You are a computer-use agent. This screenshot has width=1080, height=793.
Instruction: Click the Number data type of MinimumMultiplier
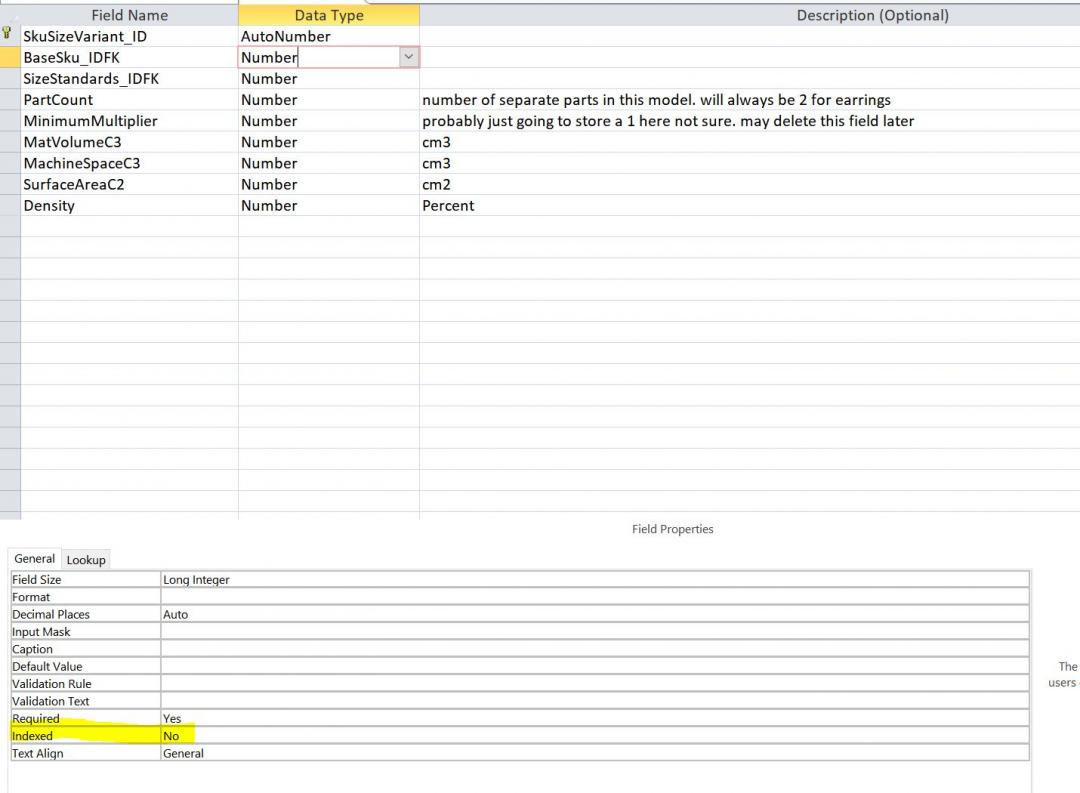point(329,121)
